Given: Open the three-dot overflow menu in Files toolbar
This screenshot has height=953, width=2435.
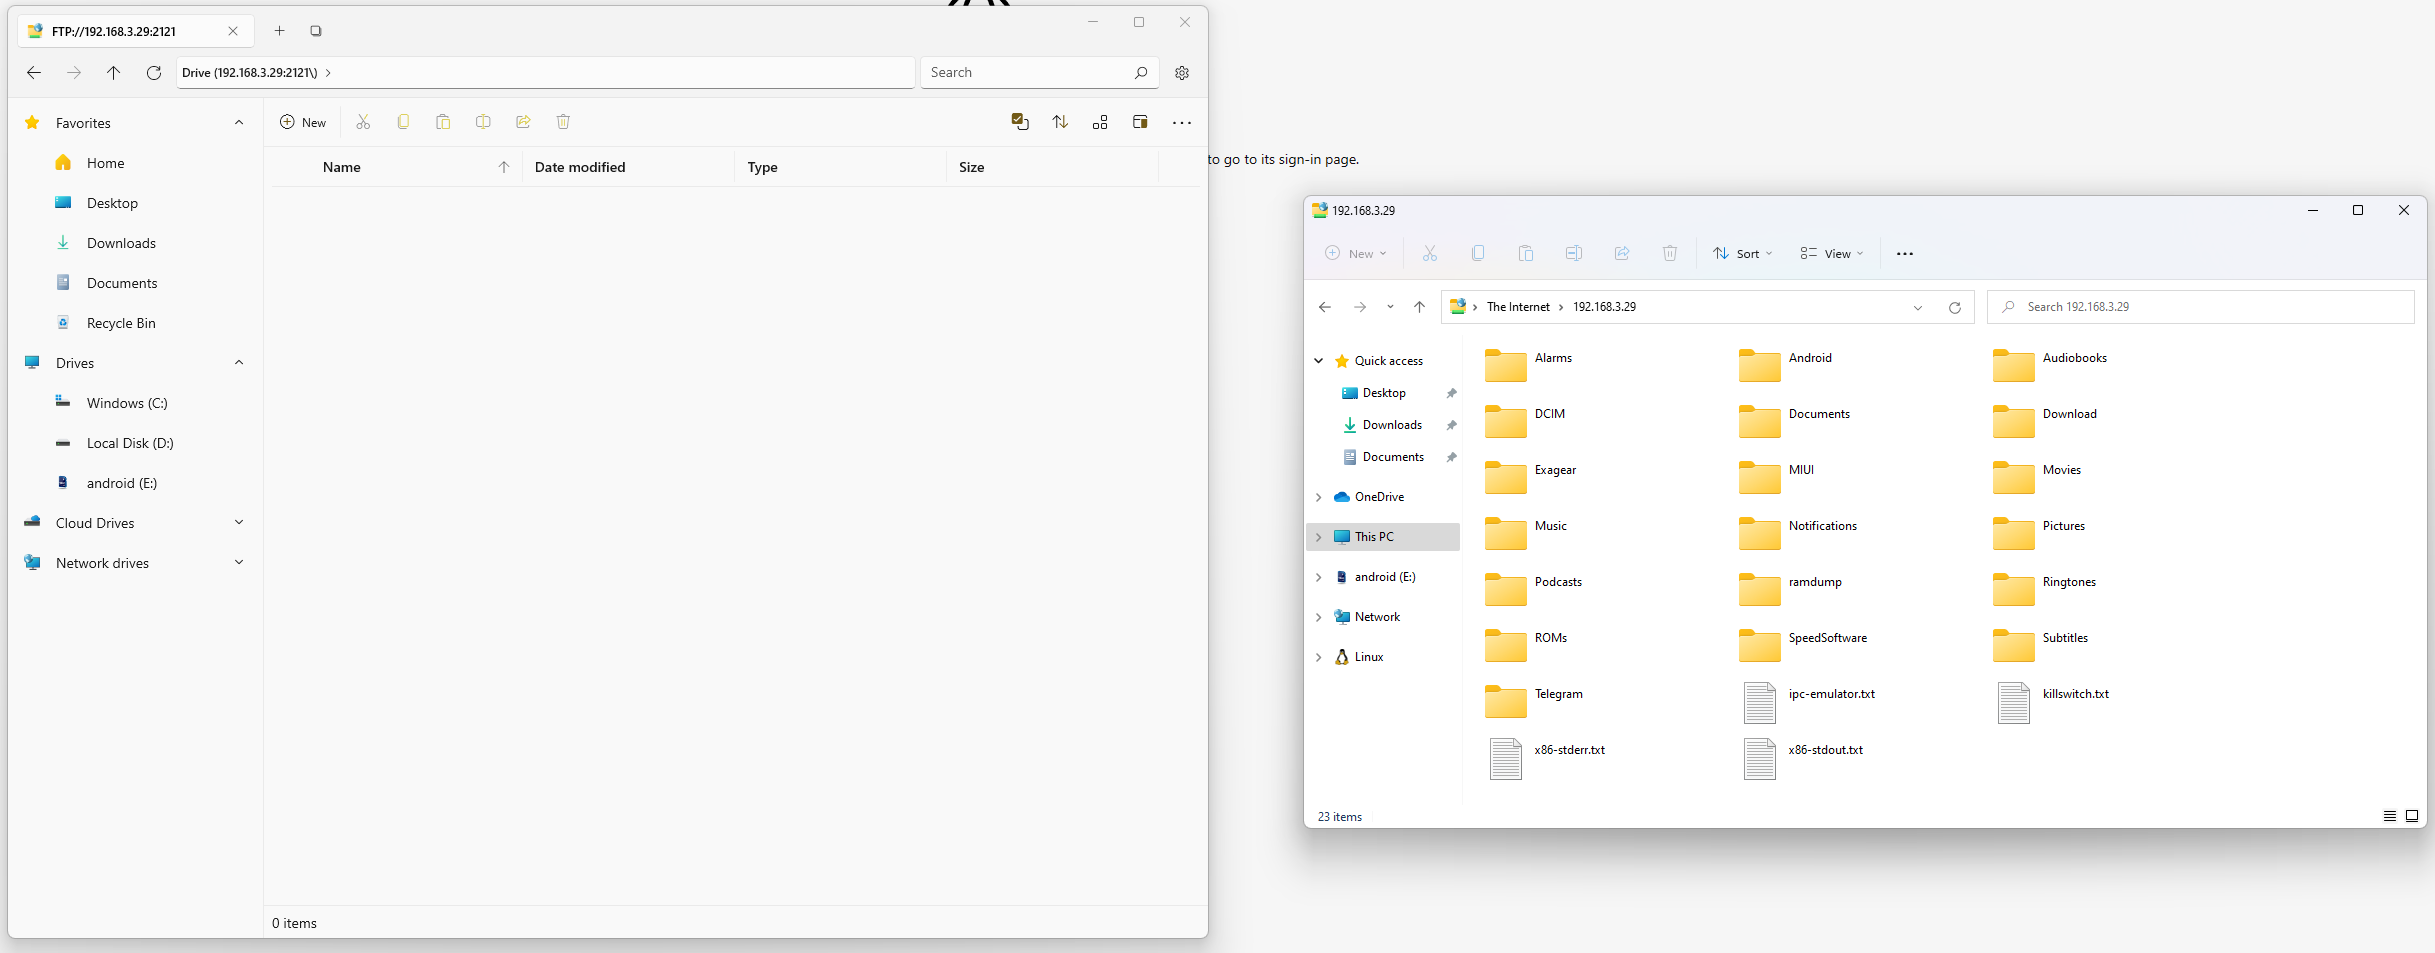Looking at the screenshot, I should click(x=1182, y=123).
